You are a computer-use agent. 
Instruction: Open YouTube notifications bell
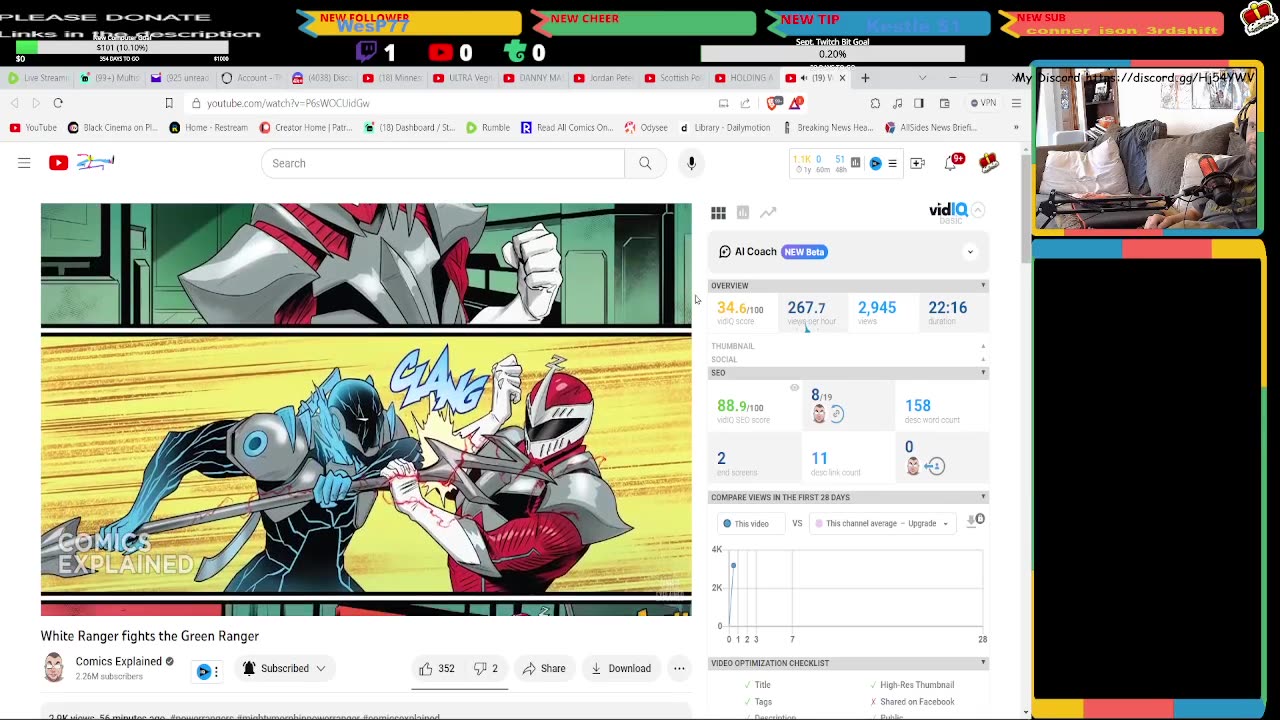coord(951,163)
